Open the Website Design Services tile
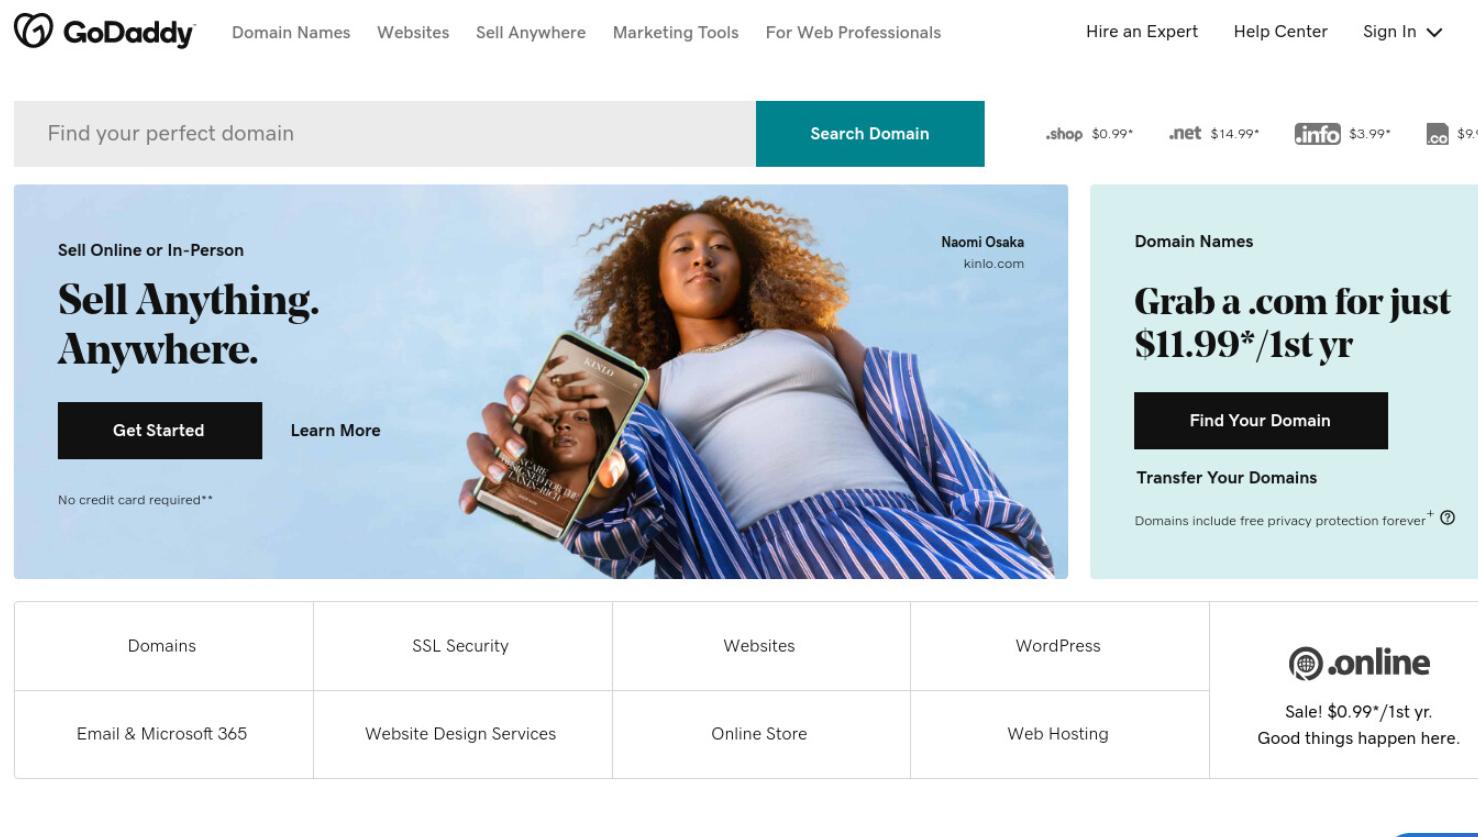 461,734
